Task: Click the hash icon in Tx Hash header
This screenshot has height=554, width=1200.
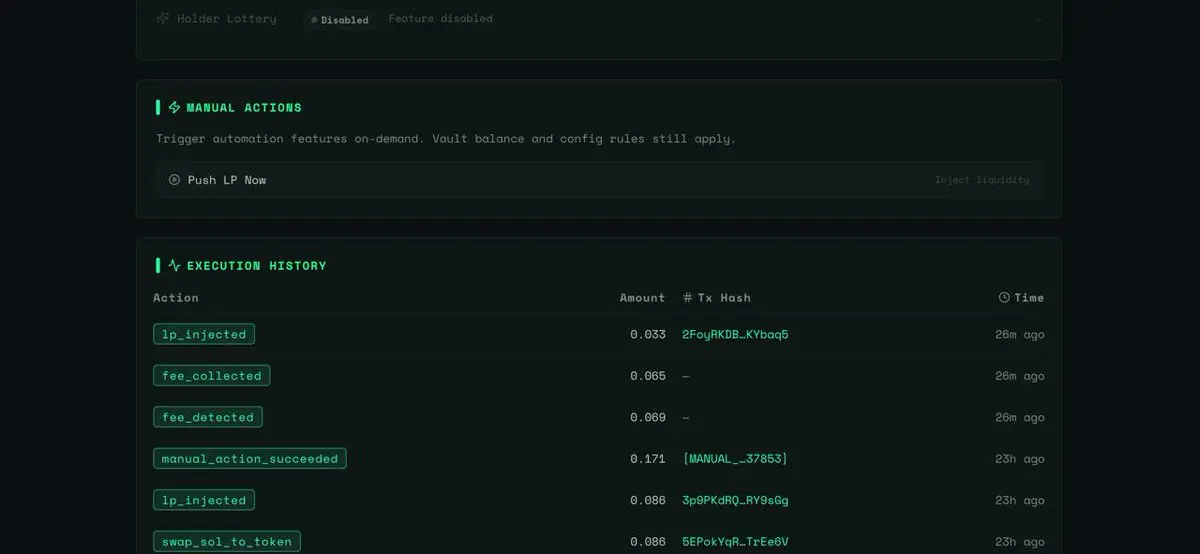Action: (x=687, y=298)
